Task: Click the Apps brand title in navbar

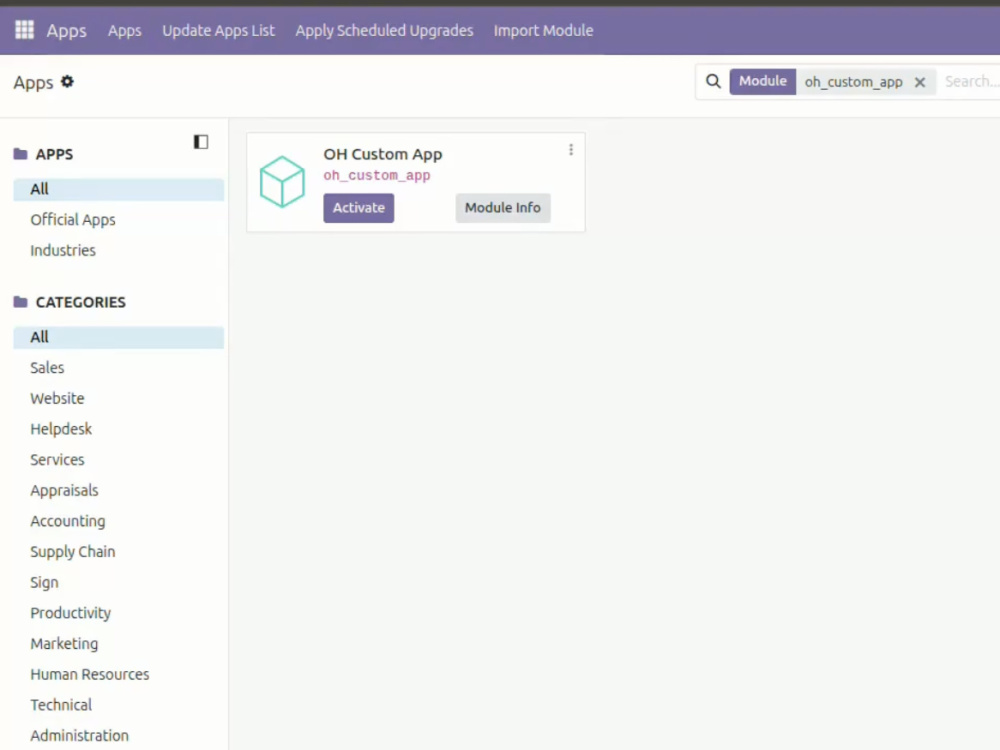Action: [x=66, y=31]
